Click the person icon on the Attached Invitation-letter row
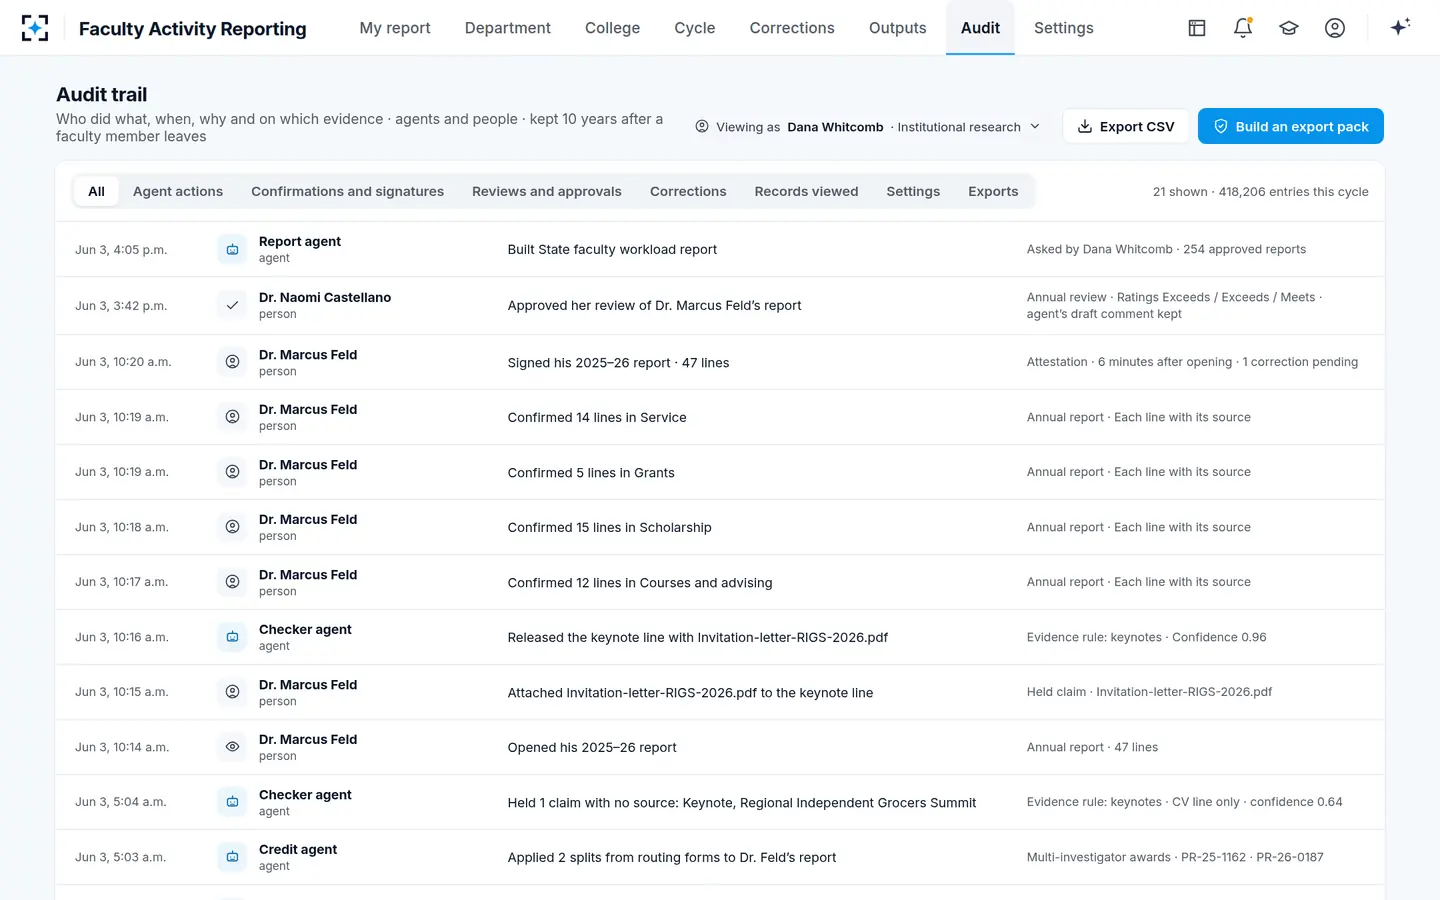The image size is (1440, 900). tap(232, 692)
